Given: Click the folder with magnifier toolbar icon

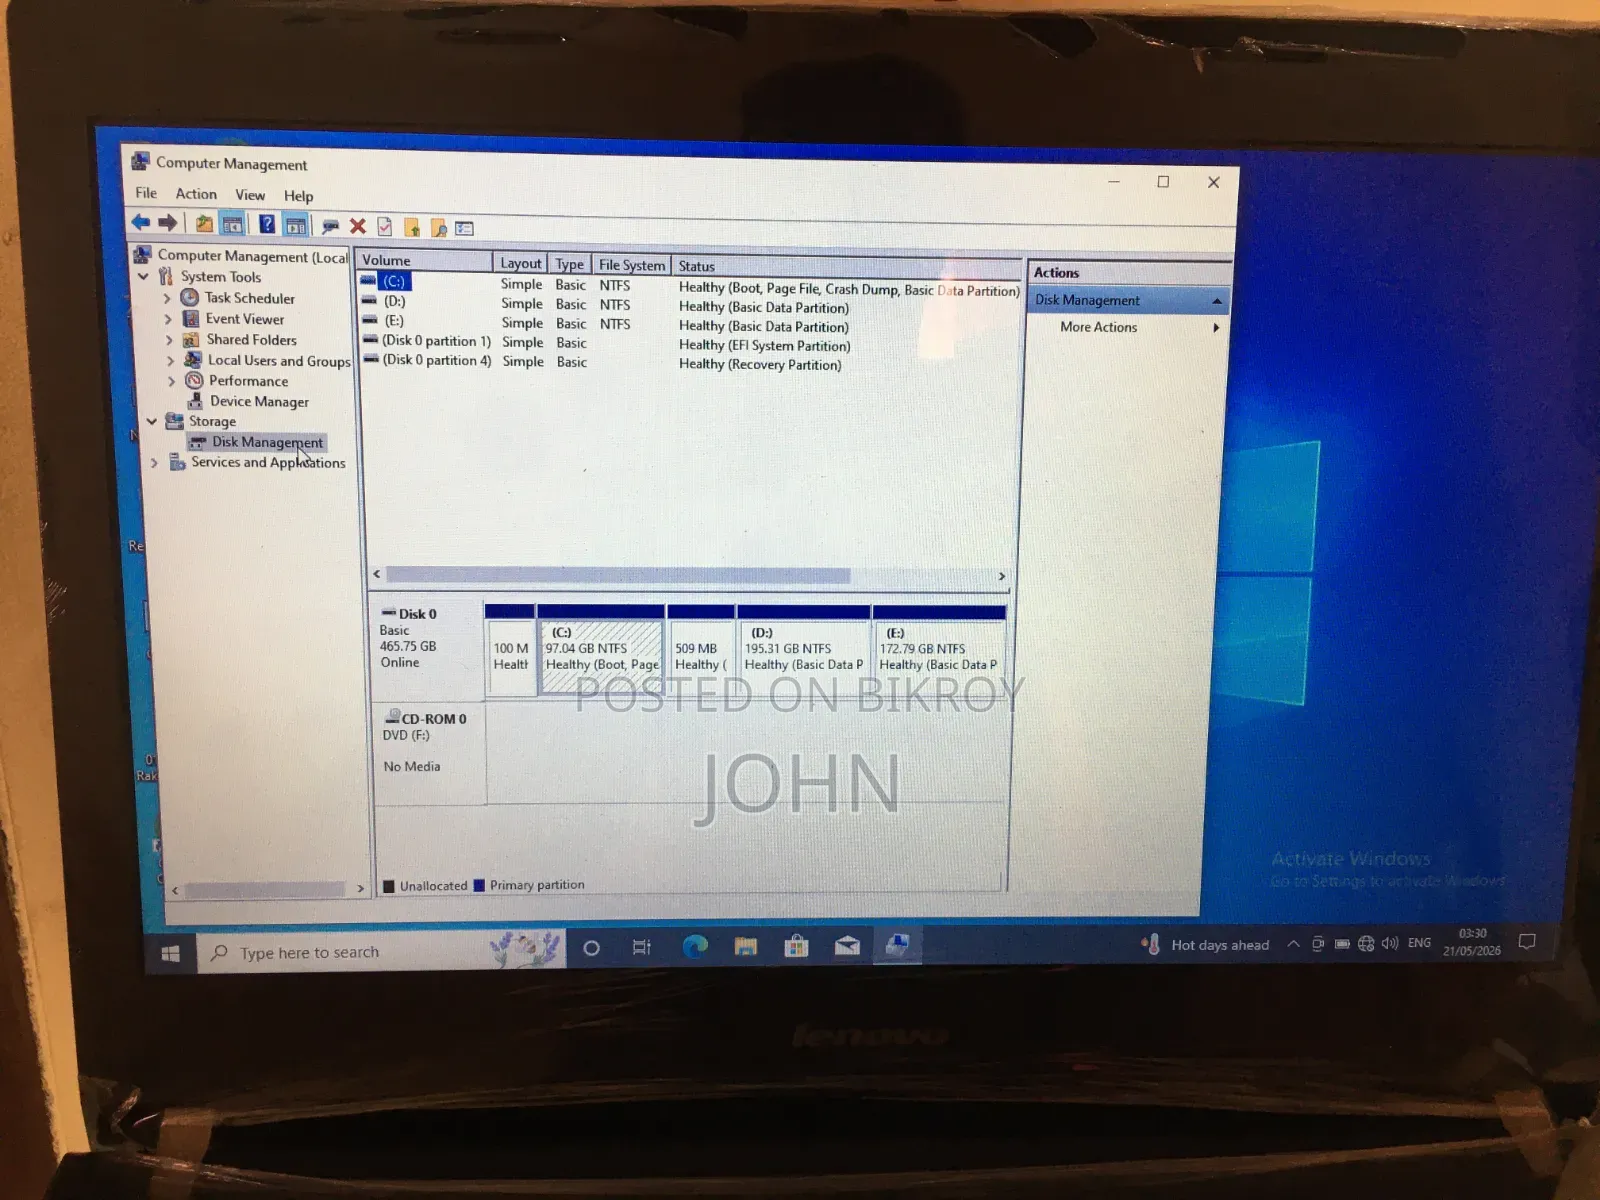Looking at the screenshot, I should [438, 228].
